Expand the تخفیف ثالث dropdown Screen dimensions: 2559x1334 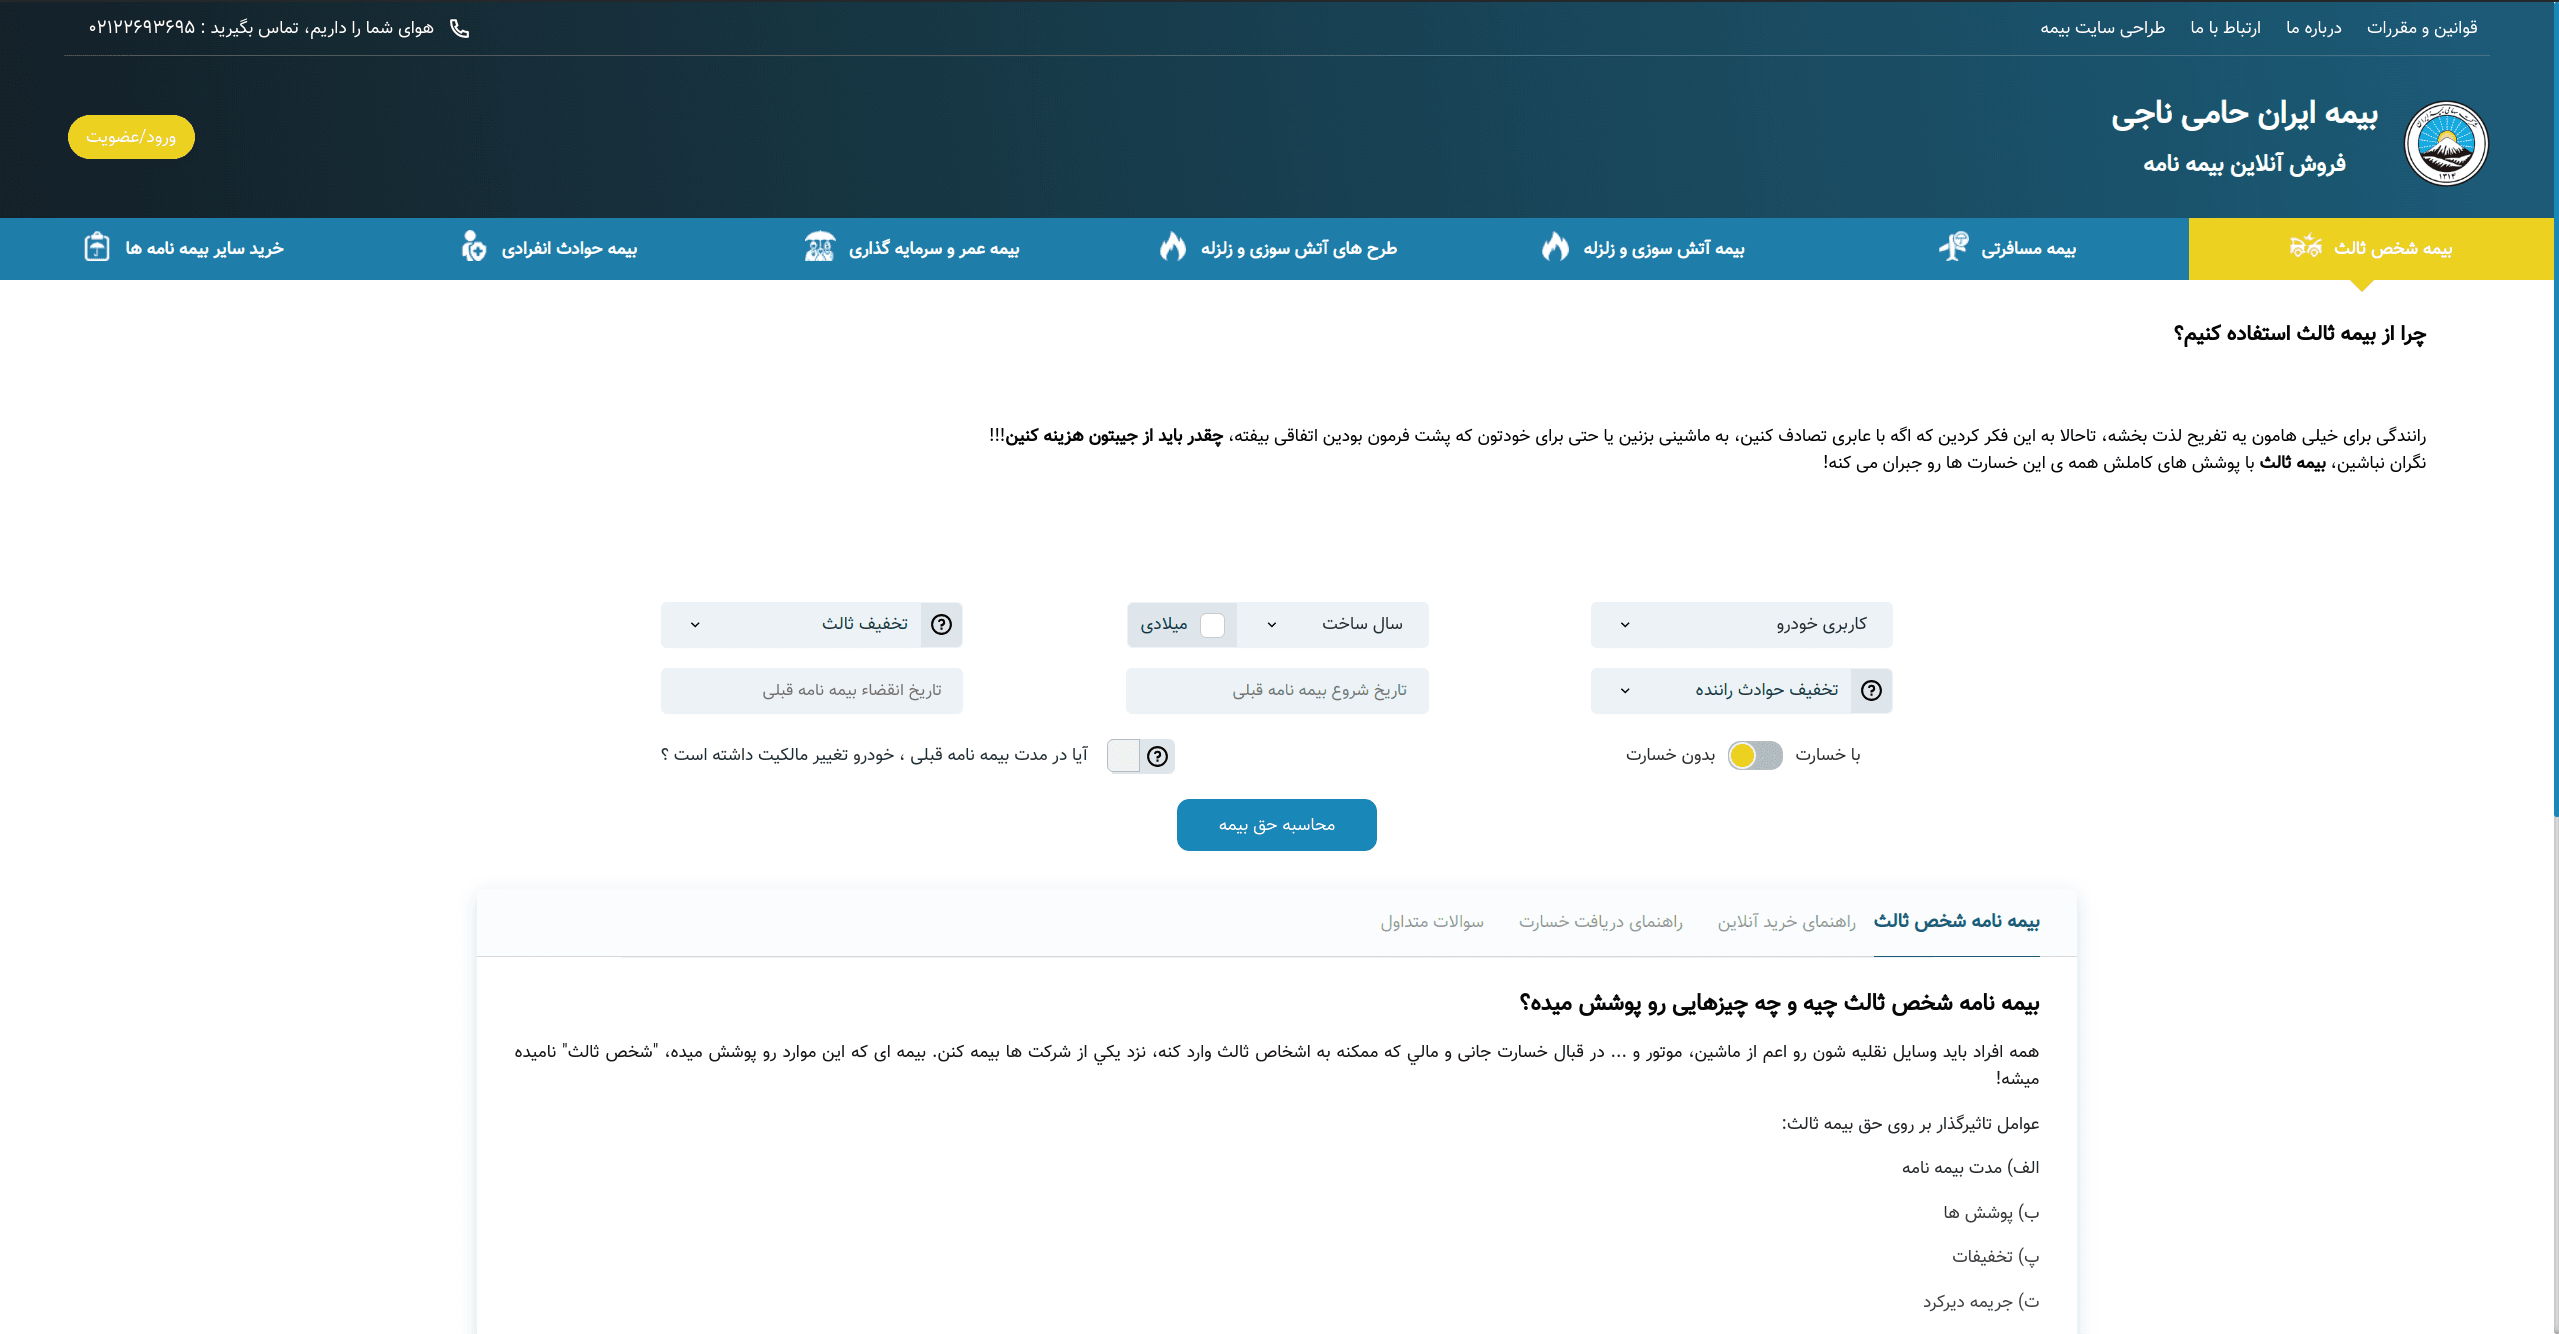790,625
